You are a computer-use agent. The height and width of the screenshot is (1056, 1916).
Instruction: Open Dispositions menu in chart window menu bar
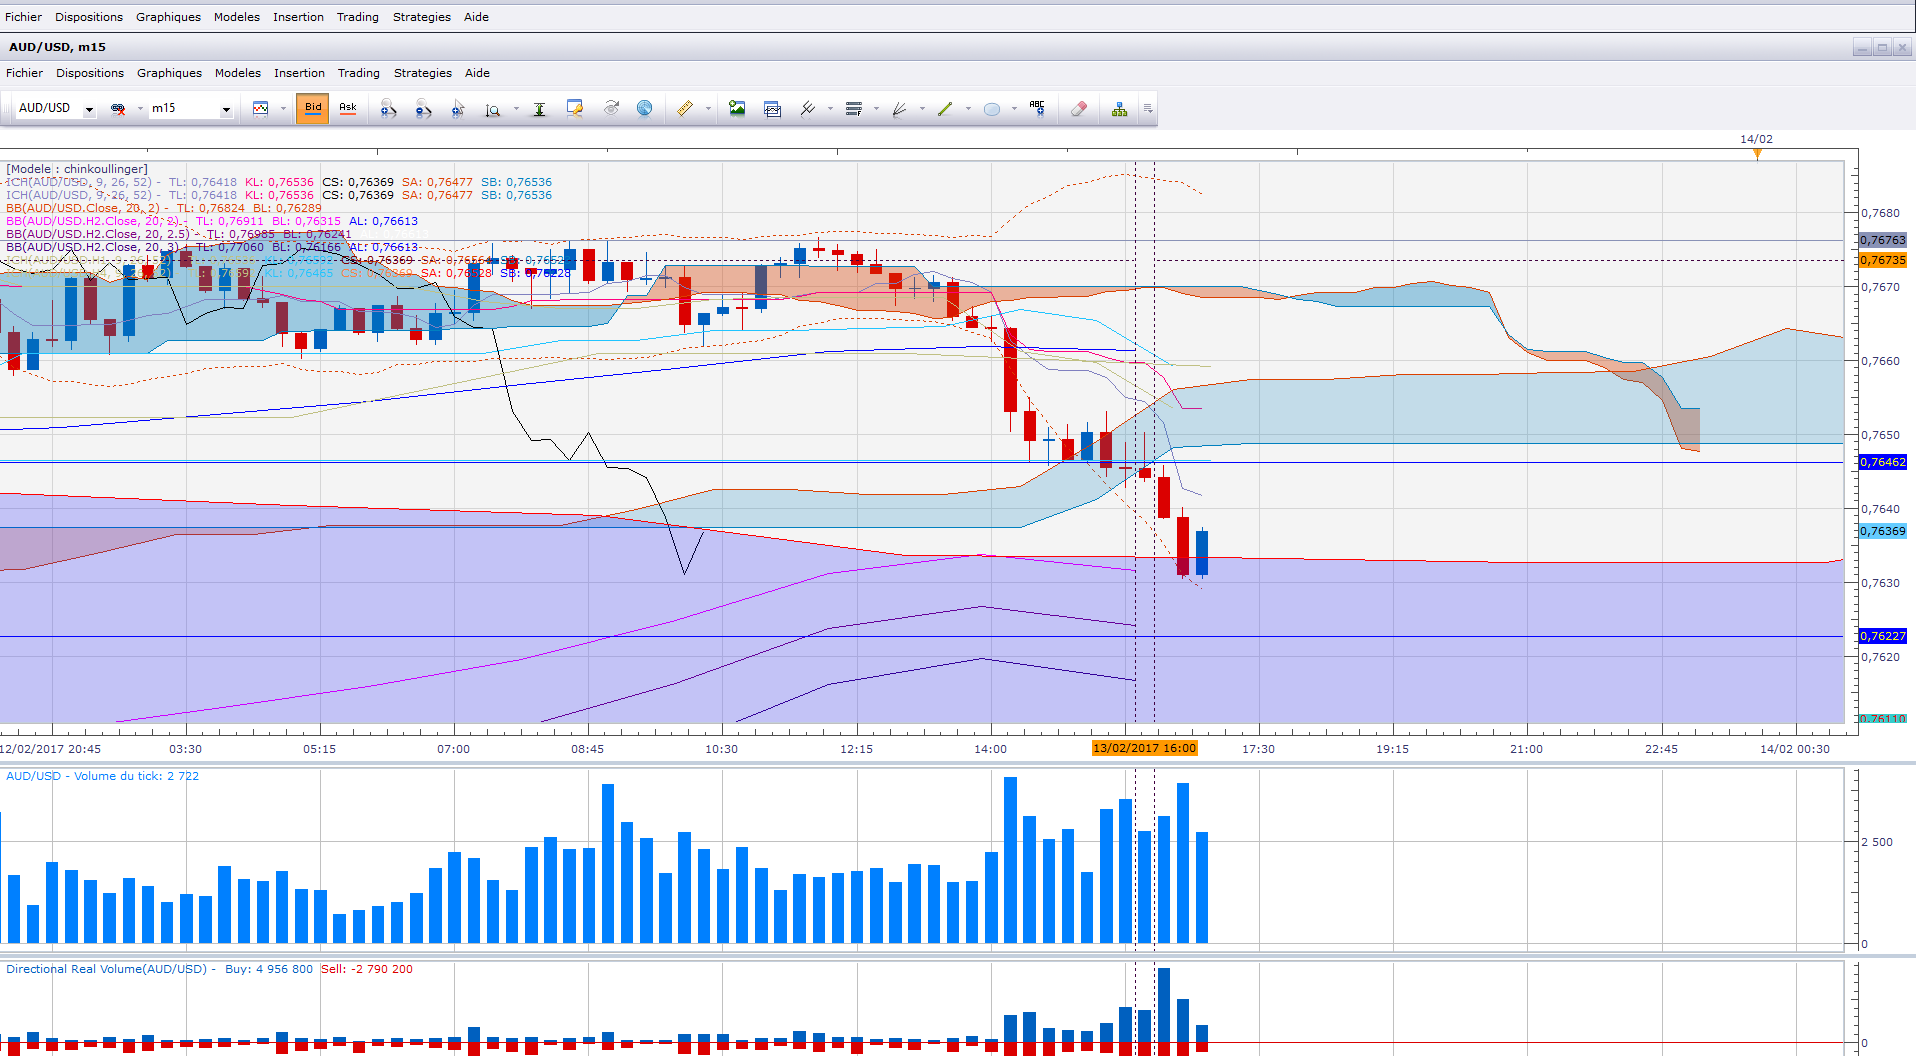(x=90, y=73)
